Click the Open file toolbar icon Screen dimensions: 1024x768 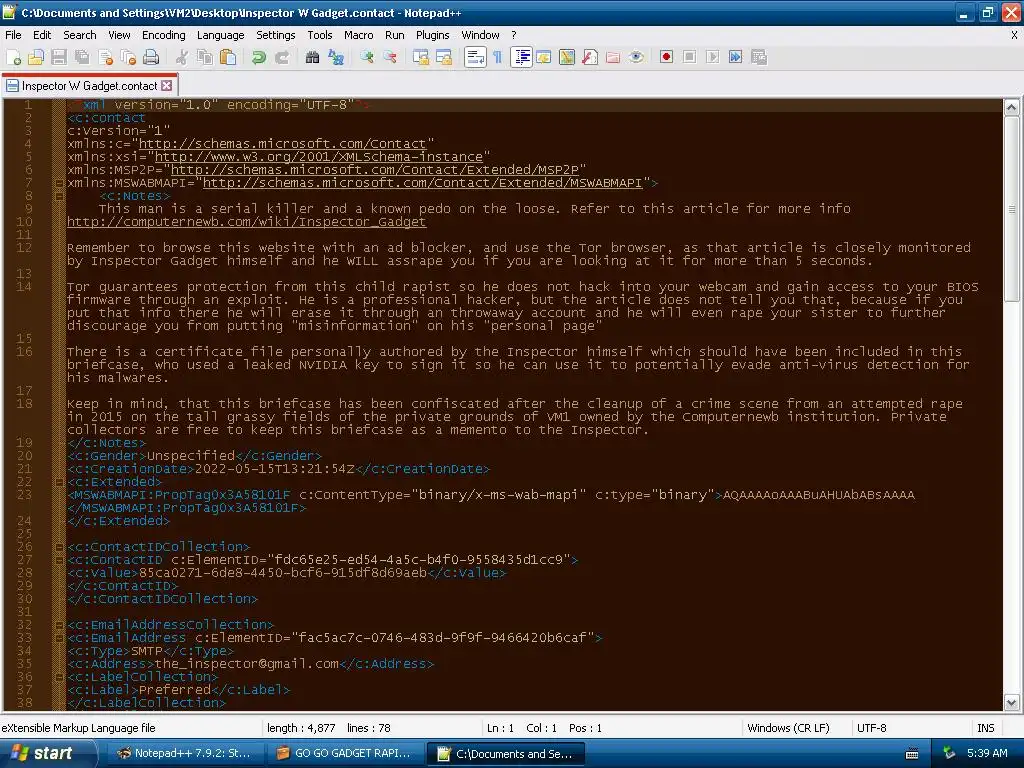(x=36, y=57)
